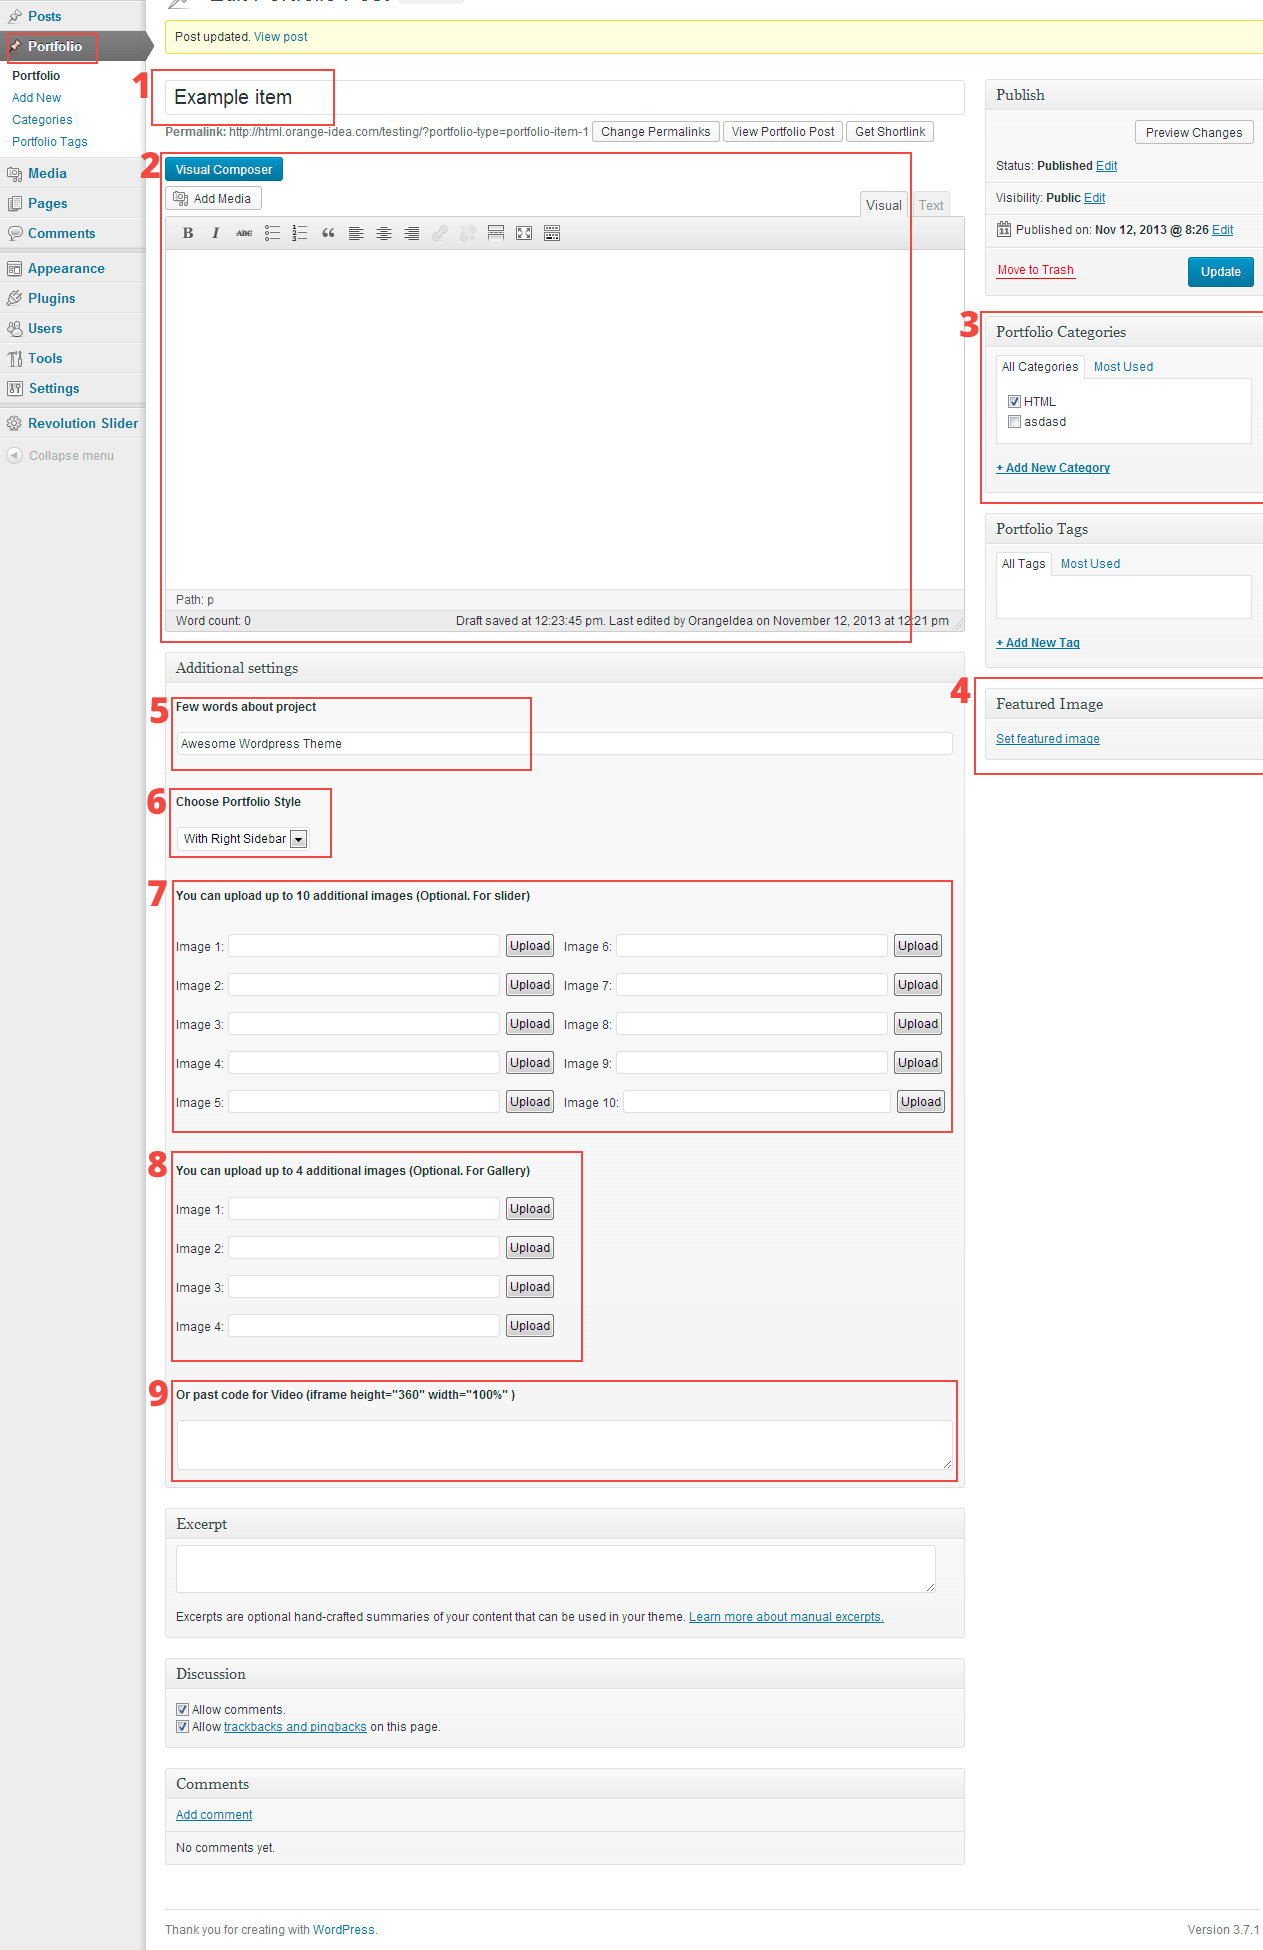Expand the Add New Category link
This screenshot has width=1263, height=1950.
click(1053, 468)
